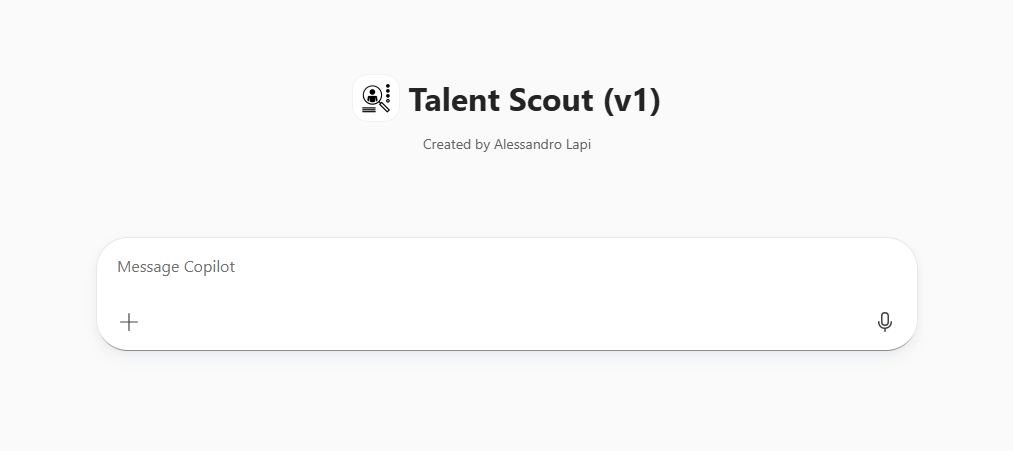
Task: Start dictation with the mic icon
Action: pyautogui.click(x=884, y=322)
